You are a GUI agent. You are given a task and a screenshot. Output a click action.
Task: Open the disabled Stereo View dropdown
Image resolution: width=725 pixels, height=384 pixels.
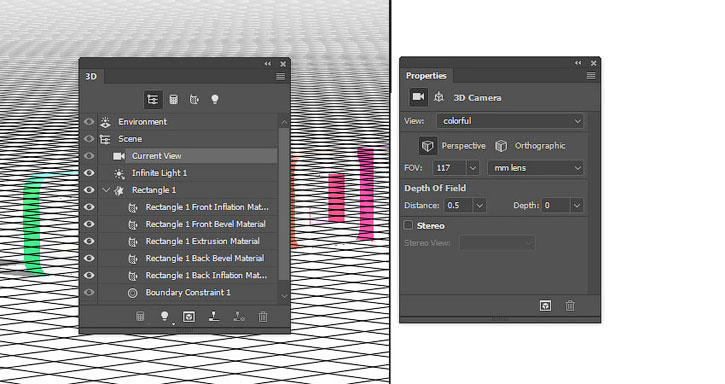tap(498, 243)
